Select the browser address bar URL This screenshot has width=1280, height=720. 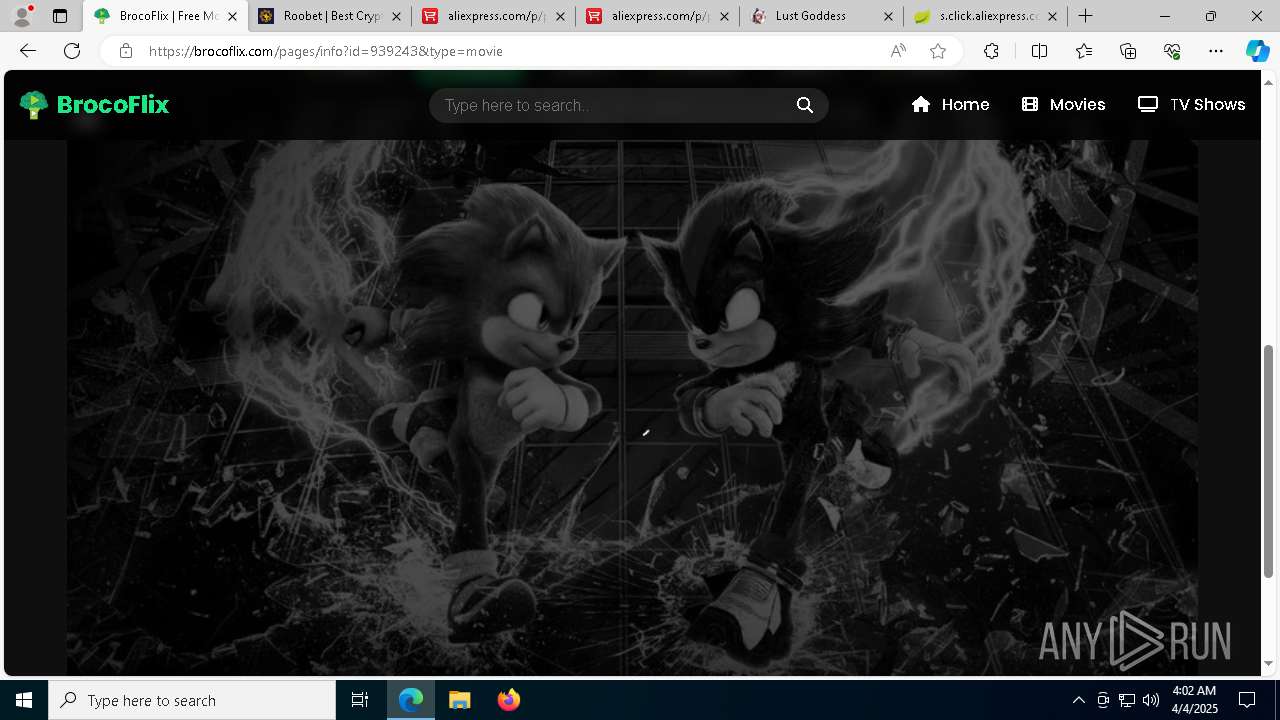click(326, 51)
